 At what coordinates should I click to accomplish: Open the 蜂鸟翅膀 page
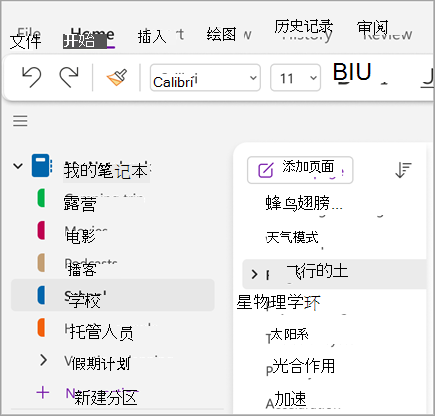(x=304, y=203)
